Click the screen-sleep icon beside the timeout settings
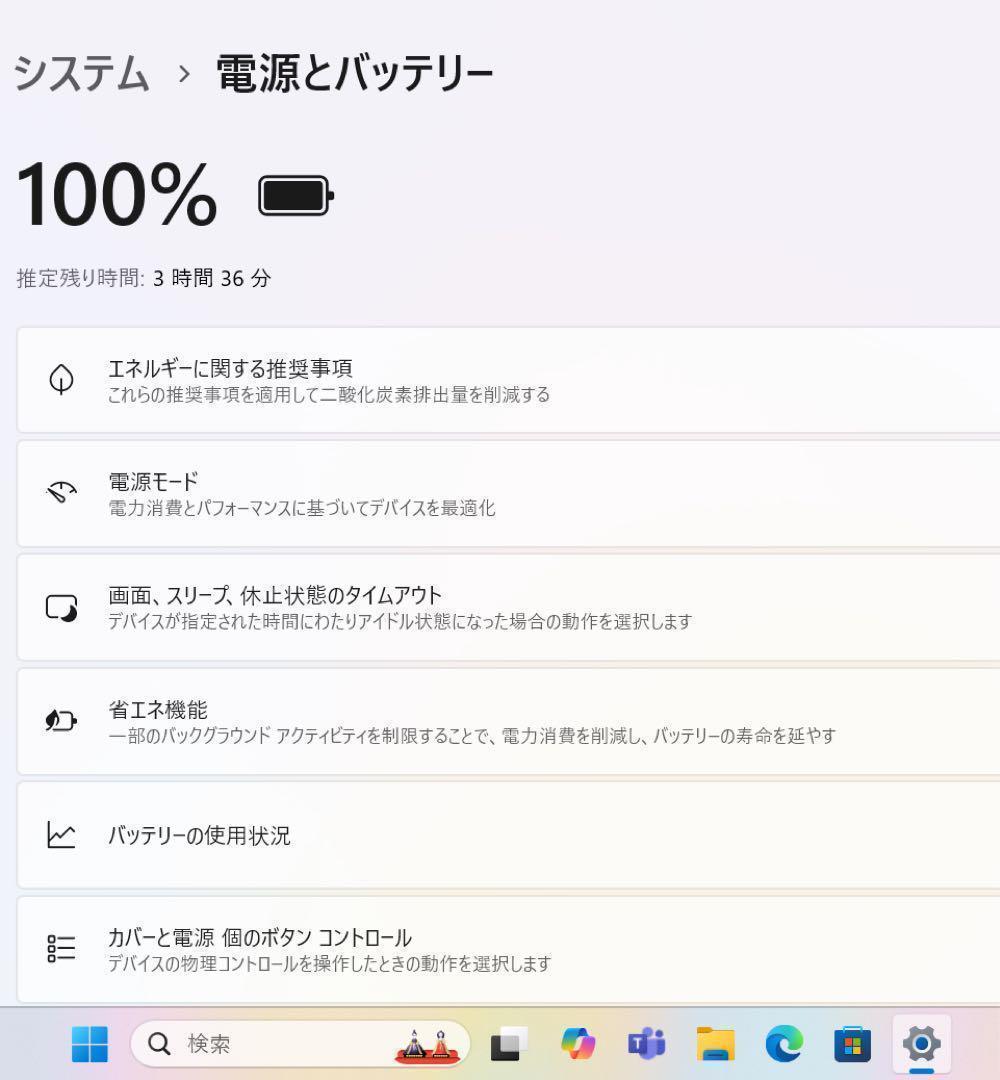The height and width of the screenshot is (1080, 1000). coord(61,608)
